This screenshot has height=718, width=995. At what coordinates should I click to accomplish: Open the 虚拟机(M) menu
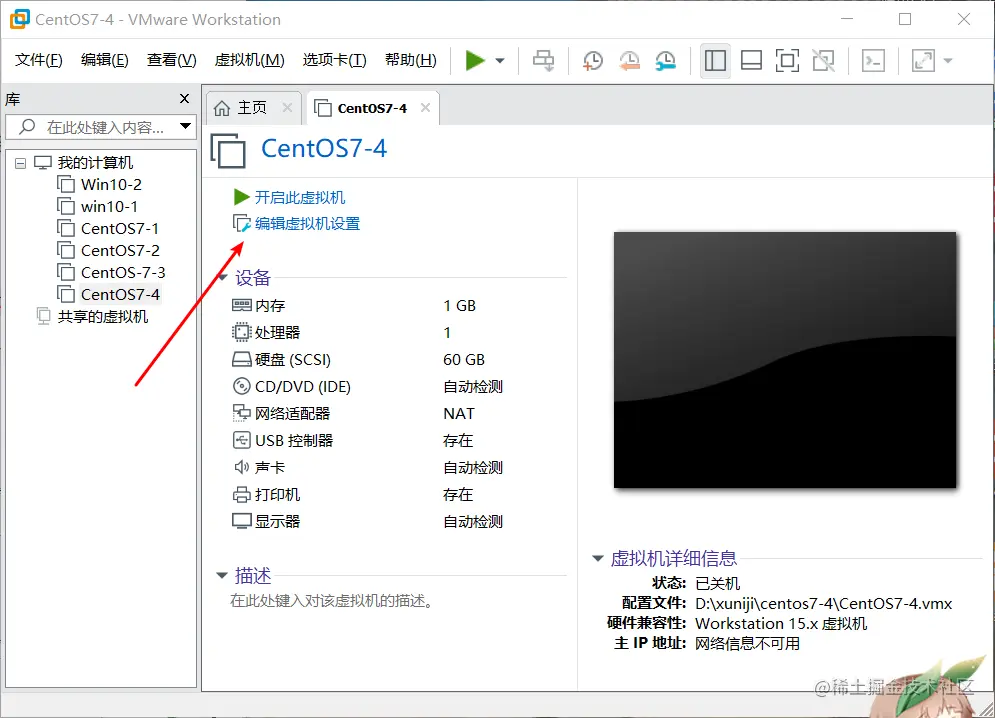click(x=249, y=60)
